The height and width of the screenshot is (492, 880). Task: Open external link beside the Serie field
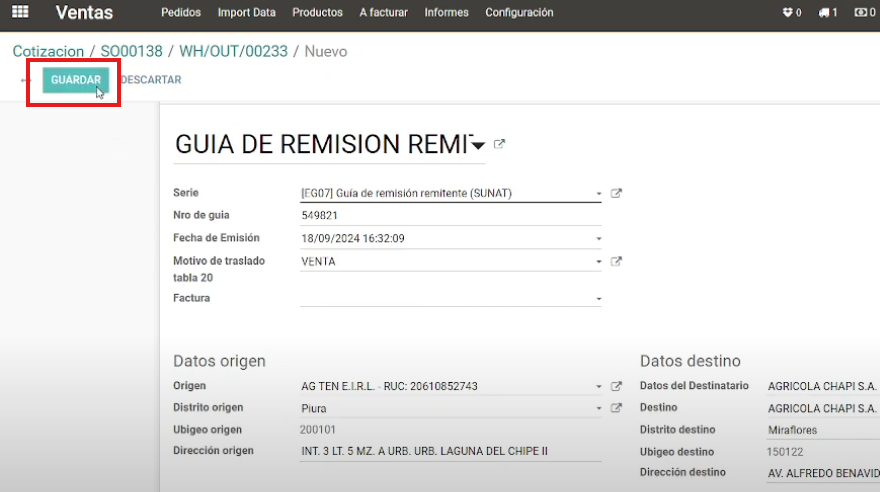coord(616,194)
